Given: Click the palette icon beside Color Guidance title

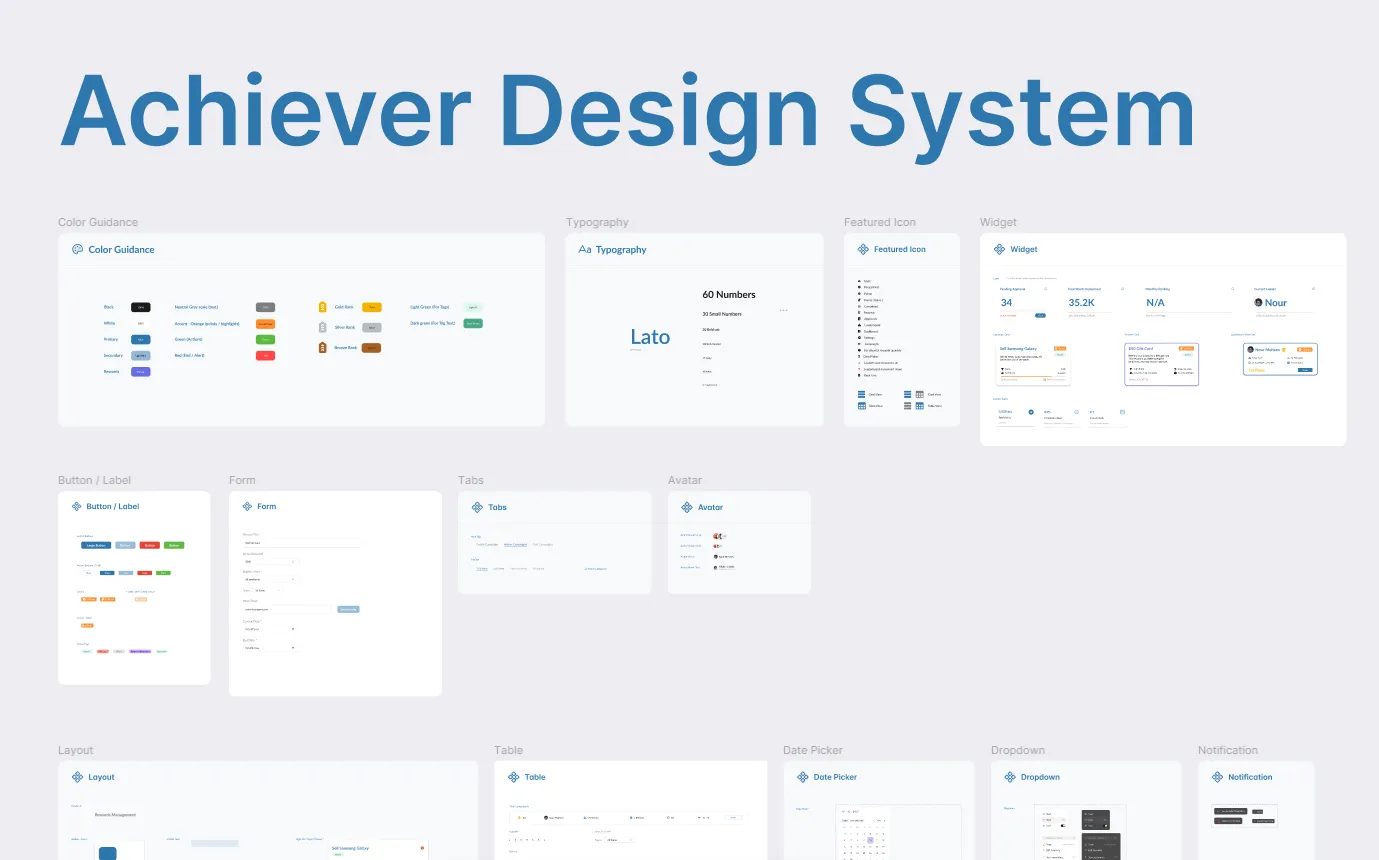Looking at the screenshot, I should 77,249.
